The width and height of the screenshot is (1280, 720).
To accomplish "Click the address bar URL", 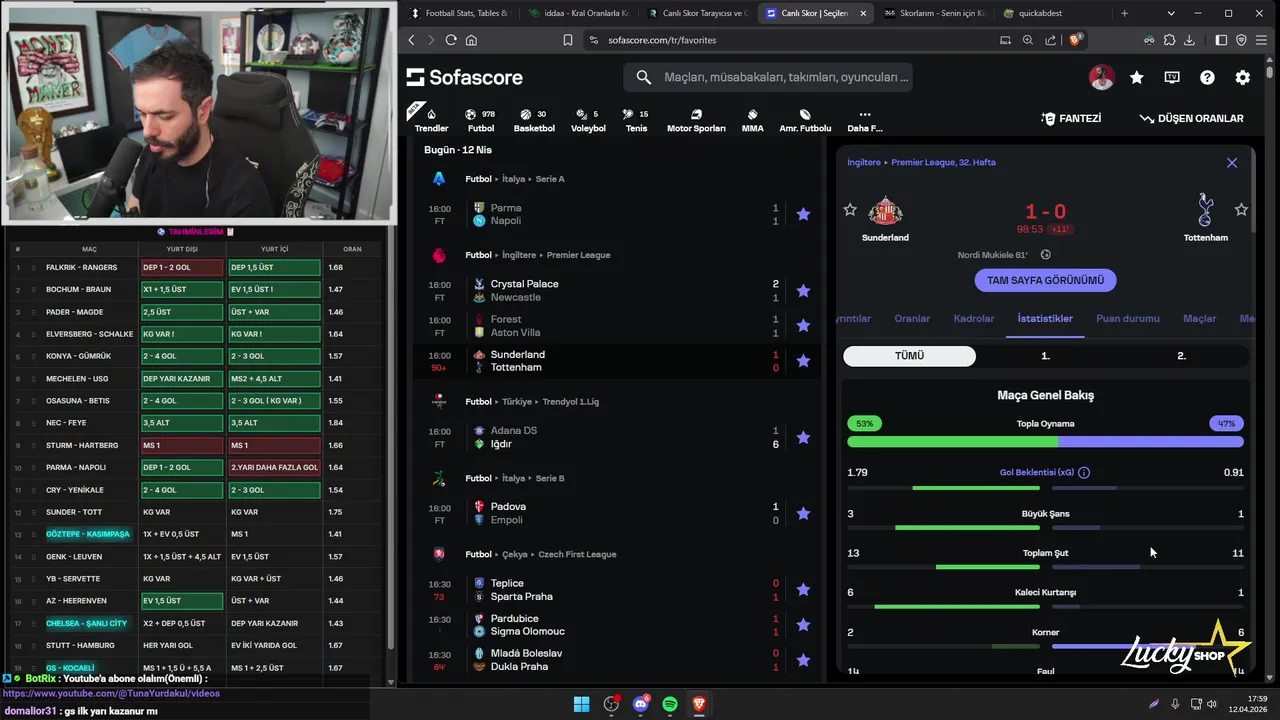I will click(x=662, y=40).
